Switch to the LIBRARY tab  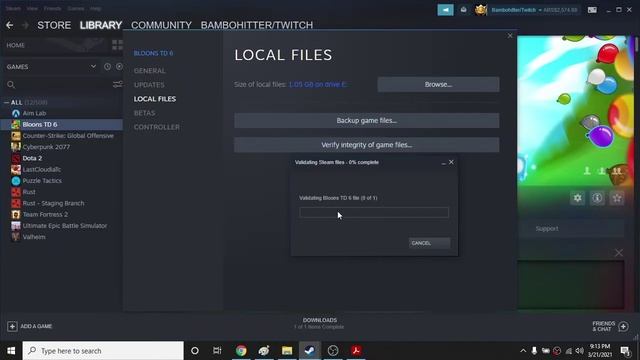tap(101, 25)
